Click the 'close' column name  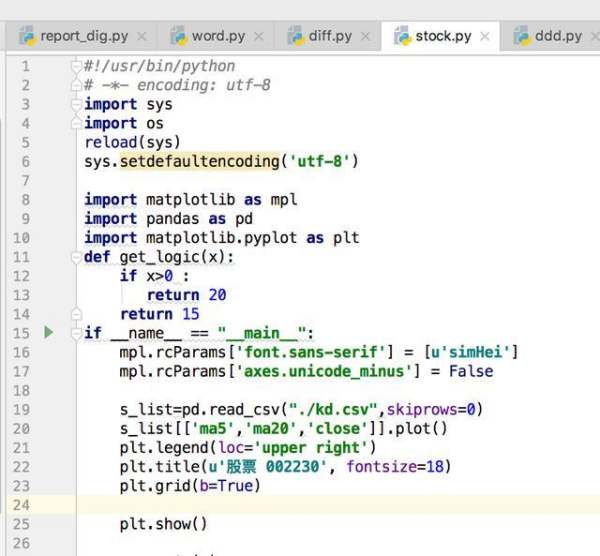click(x=338, y=429)
